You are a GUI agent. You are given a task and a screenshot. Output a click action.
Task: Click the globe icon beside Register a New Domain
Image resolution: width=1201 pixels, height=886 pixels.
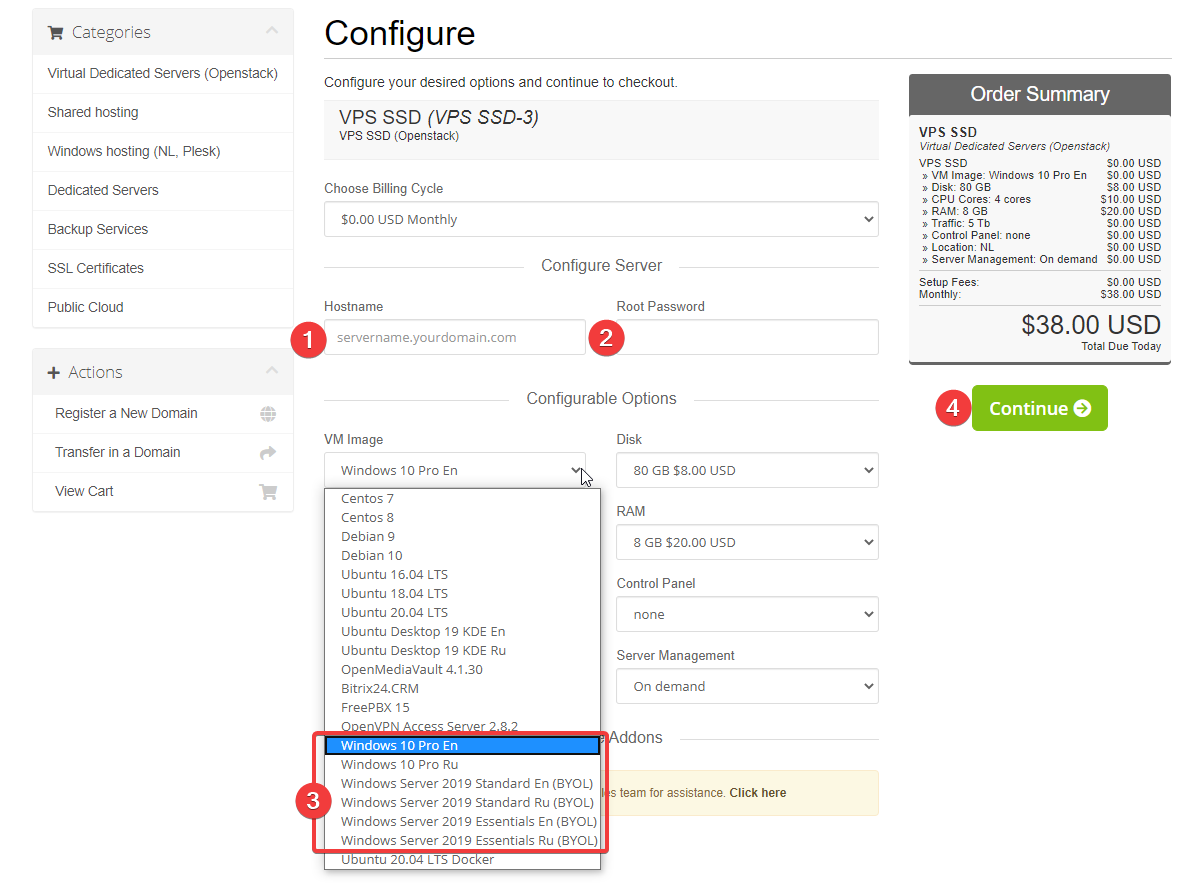pos(267,414)
